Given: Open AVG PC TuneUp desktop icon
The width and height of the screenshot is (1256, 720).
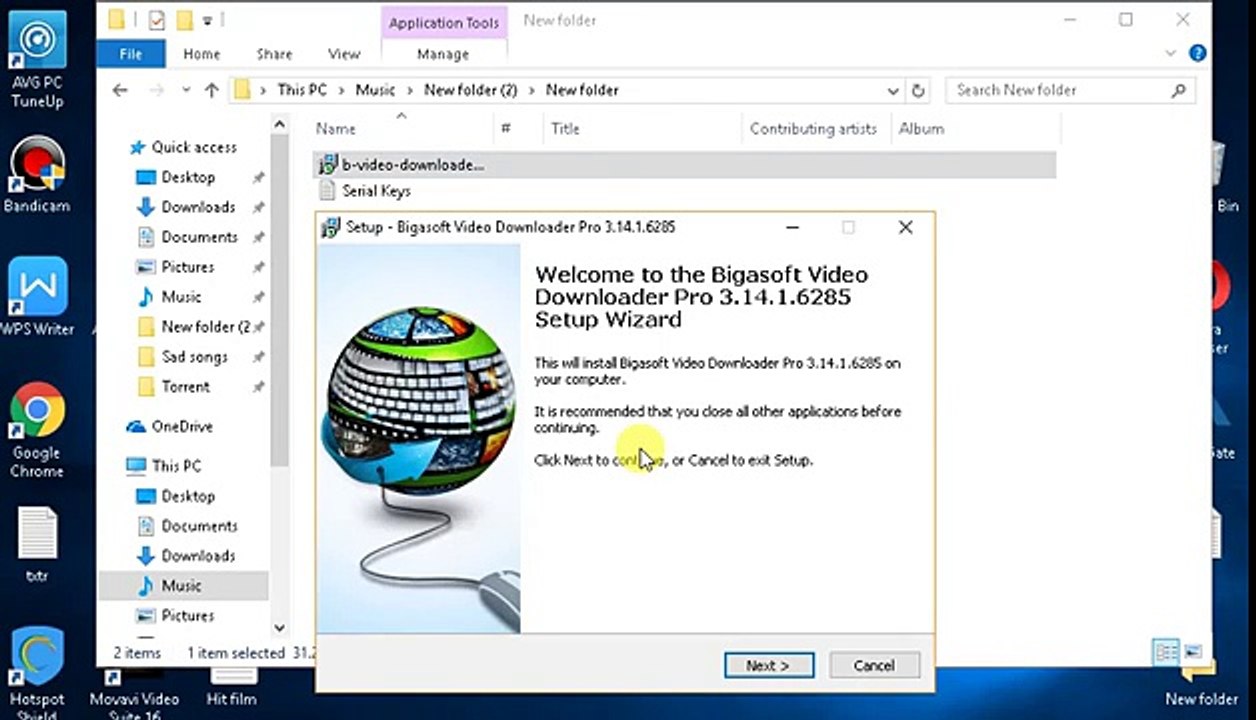Looking at the screenshot, I should pos(37,62).
